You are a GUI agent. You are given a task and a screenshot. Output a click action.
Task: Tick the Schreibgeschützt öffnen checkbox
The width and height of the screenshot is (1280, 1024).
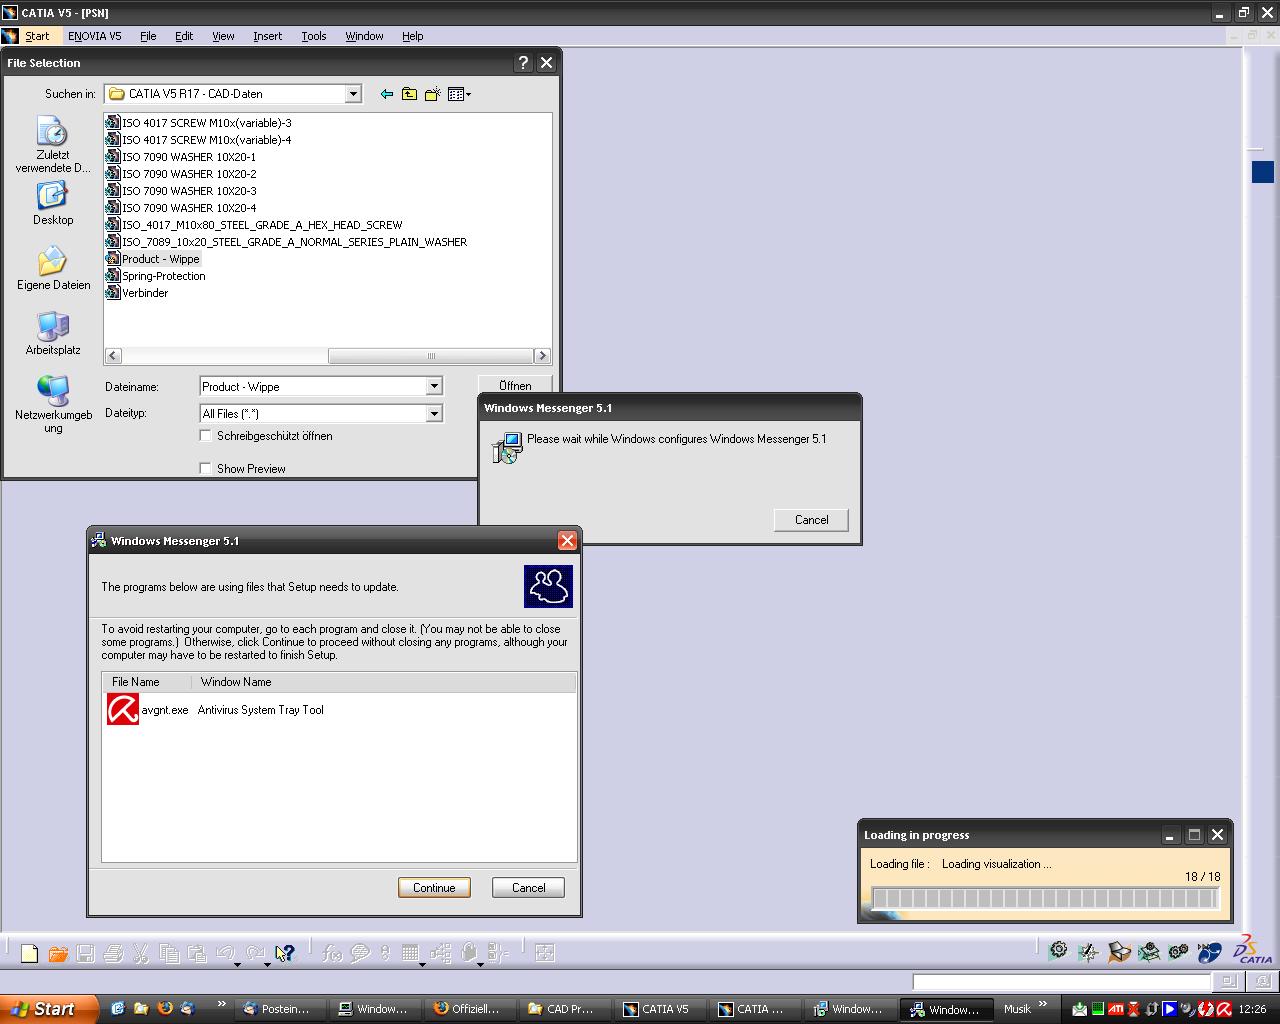point(205,436)
